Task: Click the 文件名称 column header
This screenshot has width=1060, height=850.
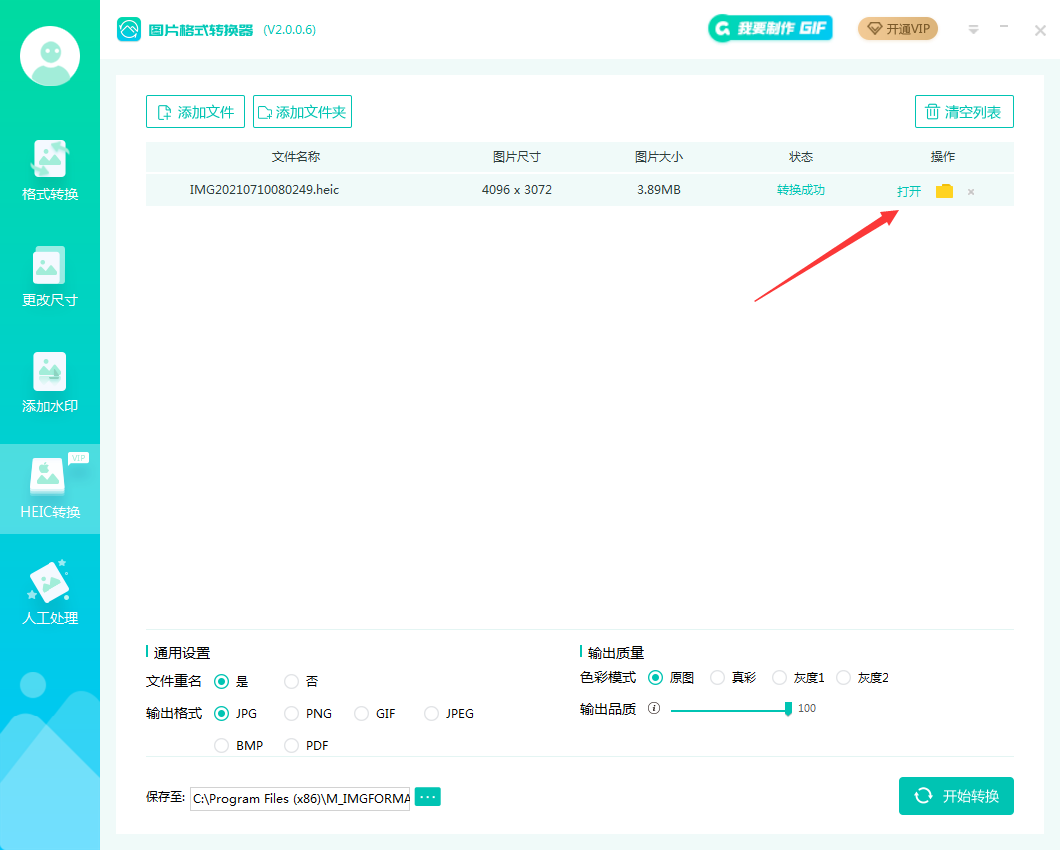Action: 295,157
